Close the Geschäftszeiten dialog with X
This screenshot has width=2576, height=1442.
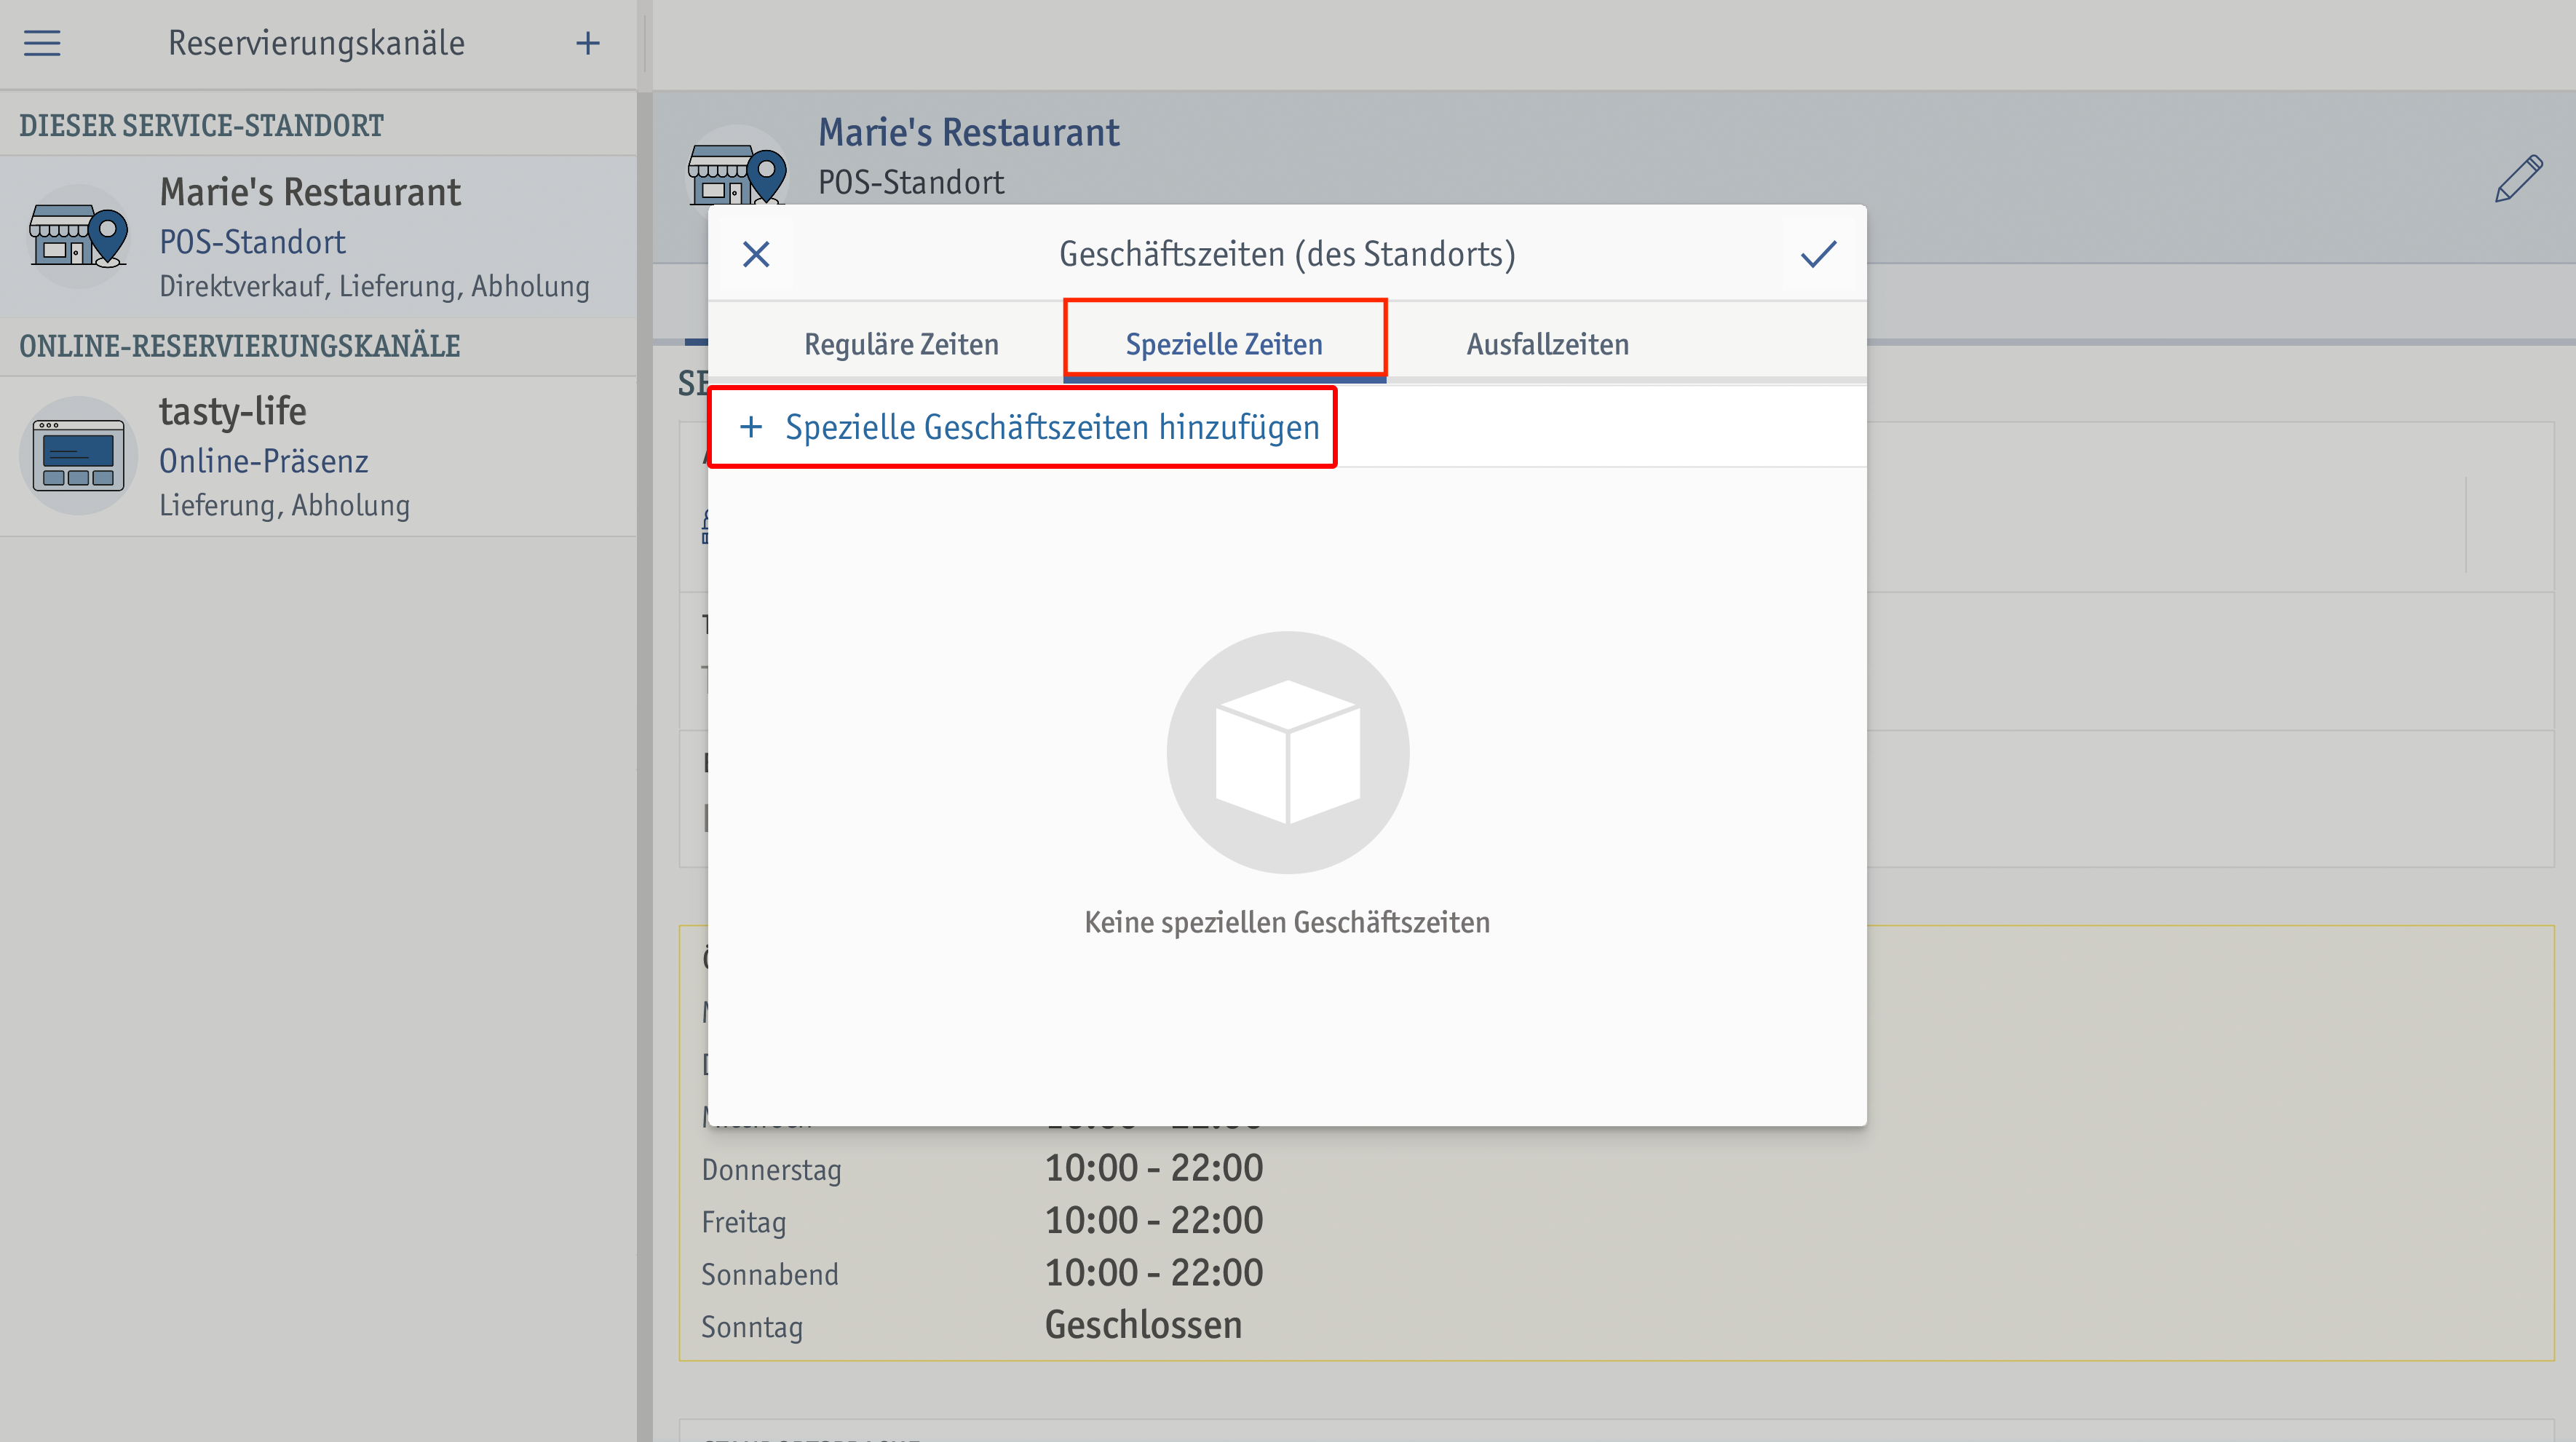[756, 254]
